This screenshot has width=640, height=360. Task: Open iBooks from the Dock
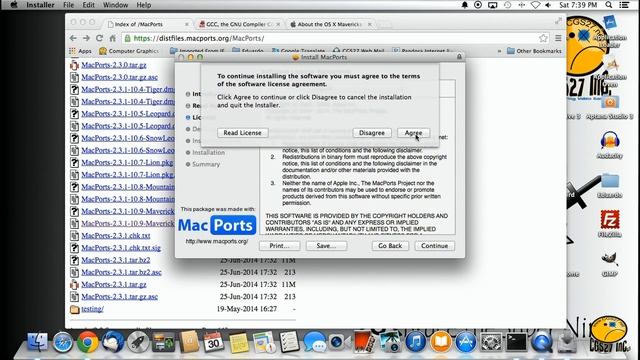[440, 342]
